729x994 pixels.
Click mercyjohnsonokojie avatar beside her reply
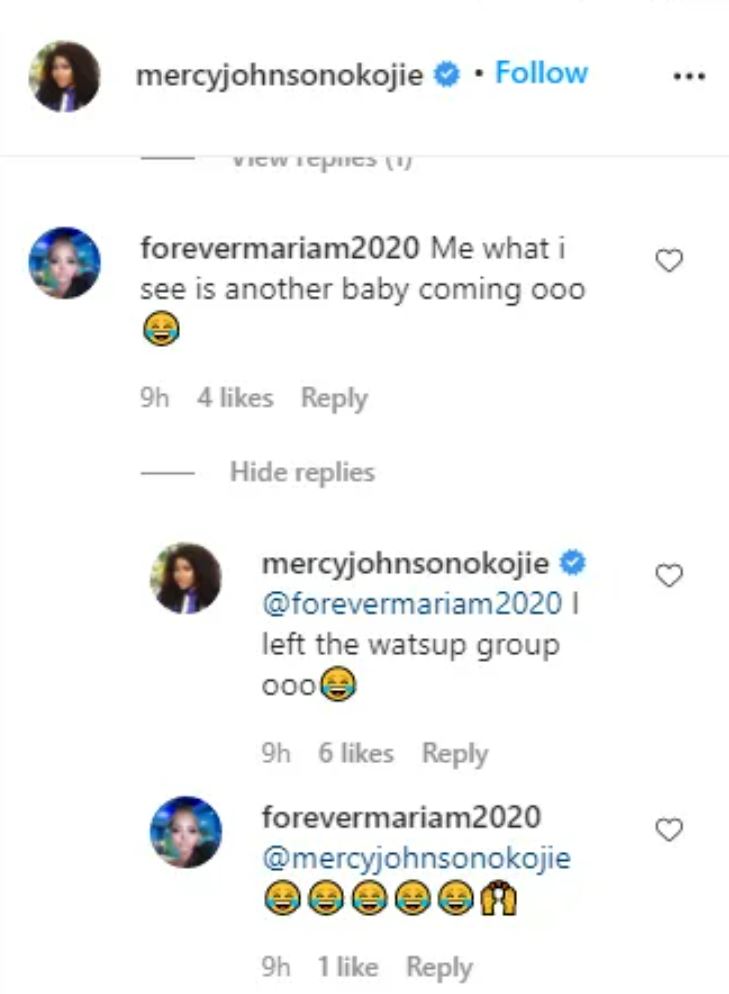click(186, 577)
